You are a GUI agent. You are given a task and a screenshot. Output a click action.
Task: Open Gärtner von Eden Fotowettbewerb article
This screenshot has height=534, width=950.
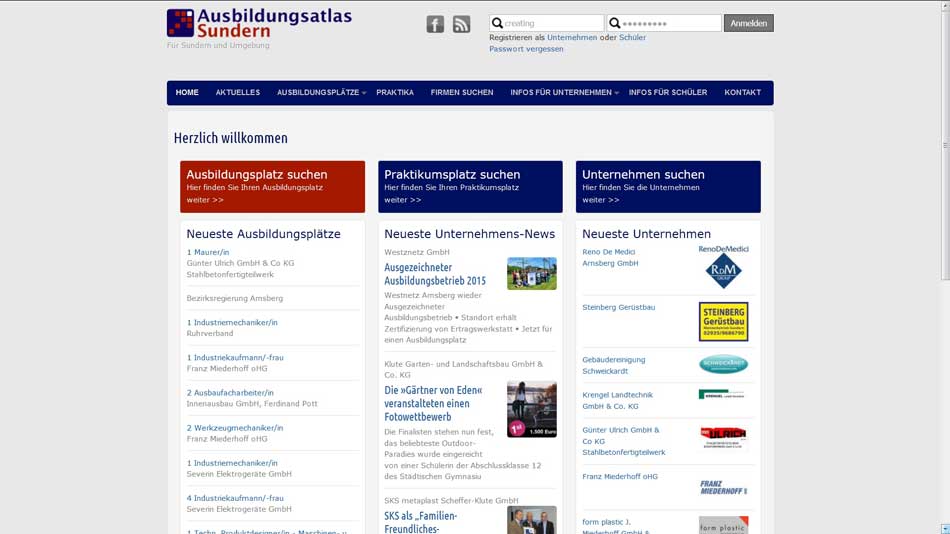[x=433, y=403]
